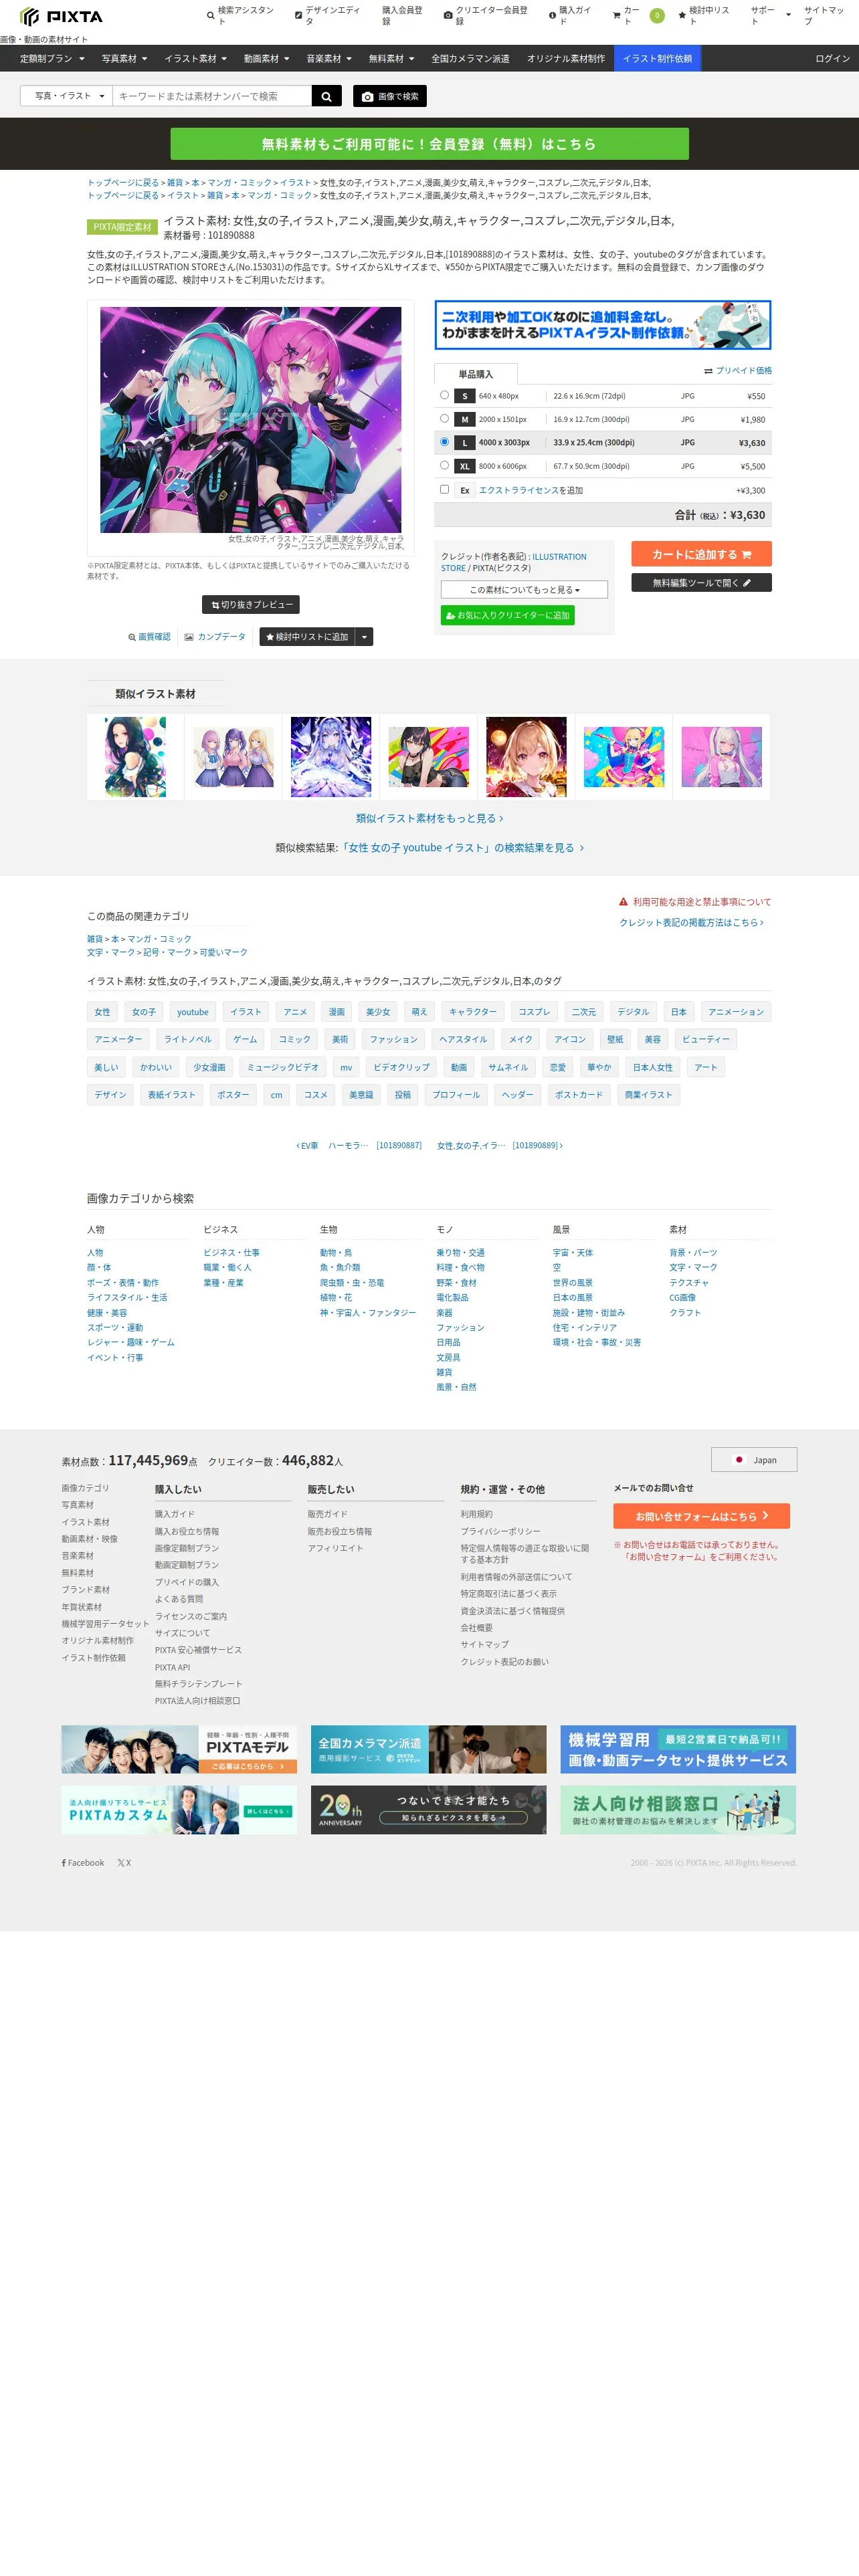This screenshot has width=859, height=2576.
Task: Click the Japan flag region selector
Action: (754, 1460)
